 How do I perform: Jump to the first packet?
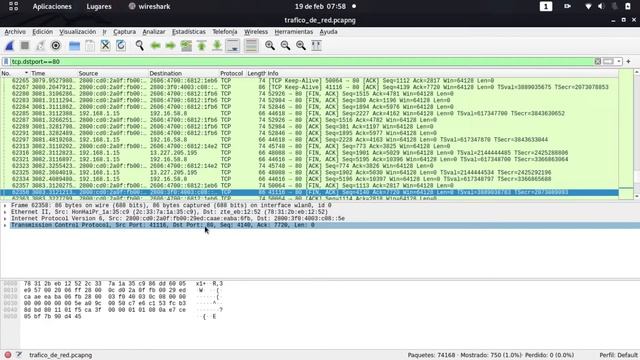[x=202, y=45]
